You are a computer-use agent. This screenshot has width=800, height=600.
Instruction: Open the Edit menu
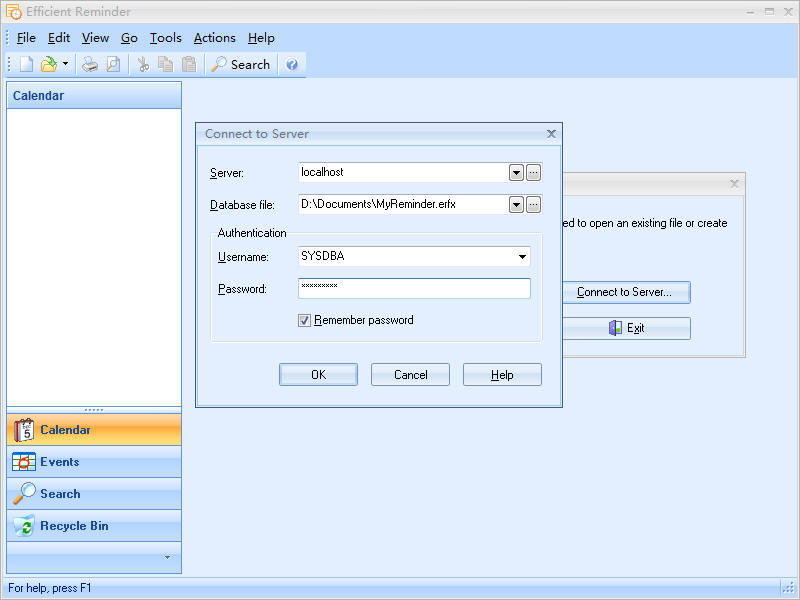(59, 38)
